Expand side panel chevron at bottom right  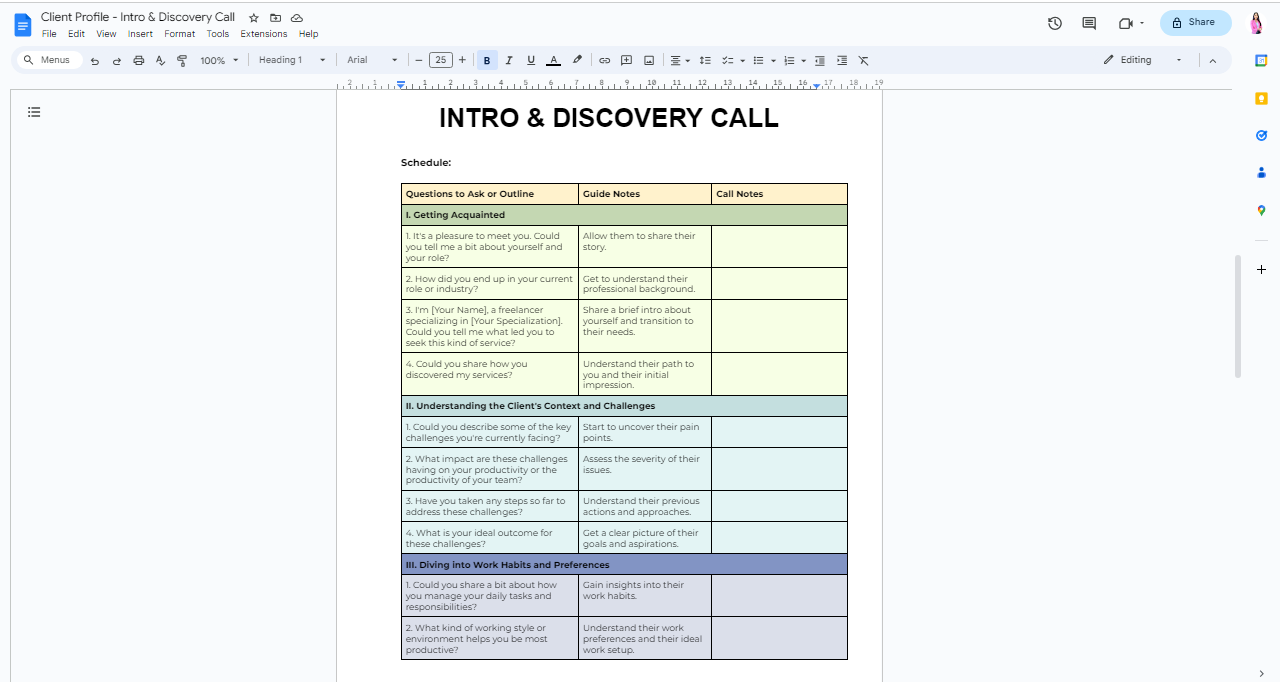(1261, 673)
